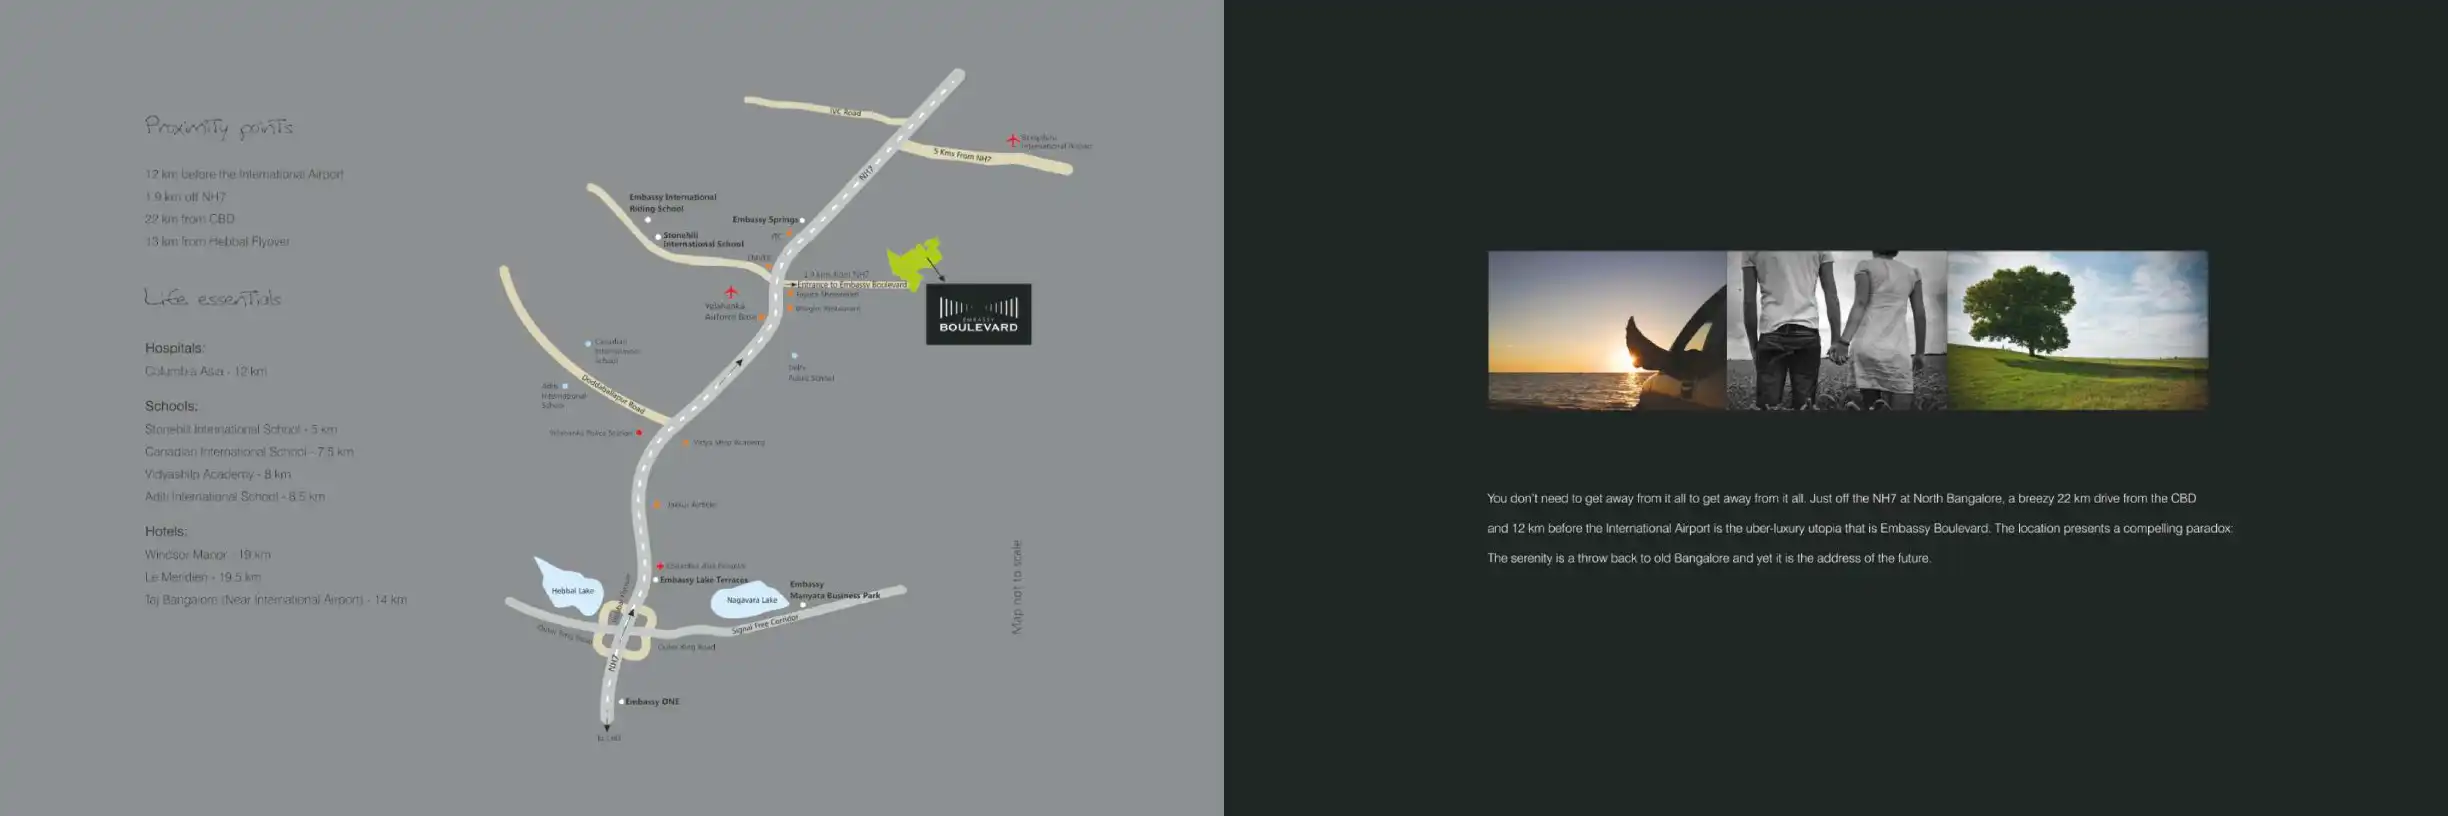2448x816 pixels.
Task: Click the 'Life essentials' heading
Action: [x=213, y=298]
